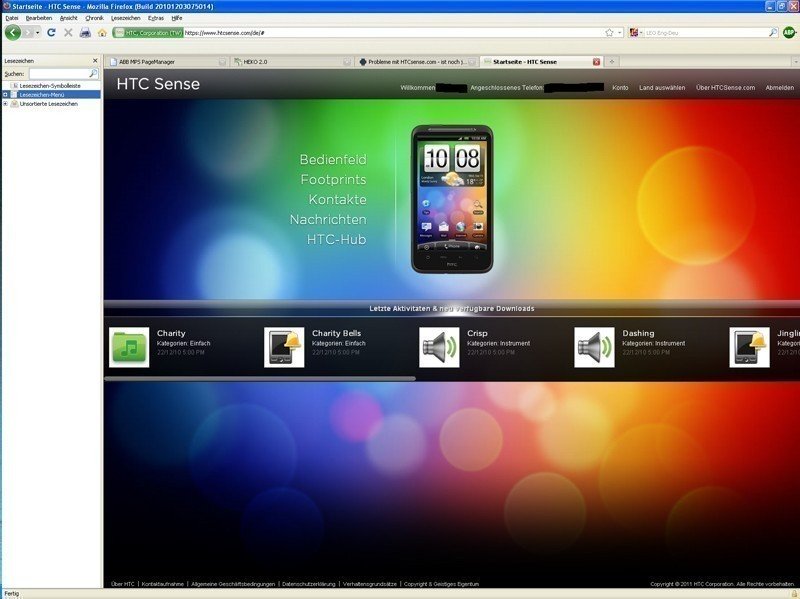Close the Startseite - HTC Sense tab

click(x=596, y=62)
